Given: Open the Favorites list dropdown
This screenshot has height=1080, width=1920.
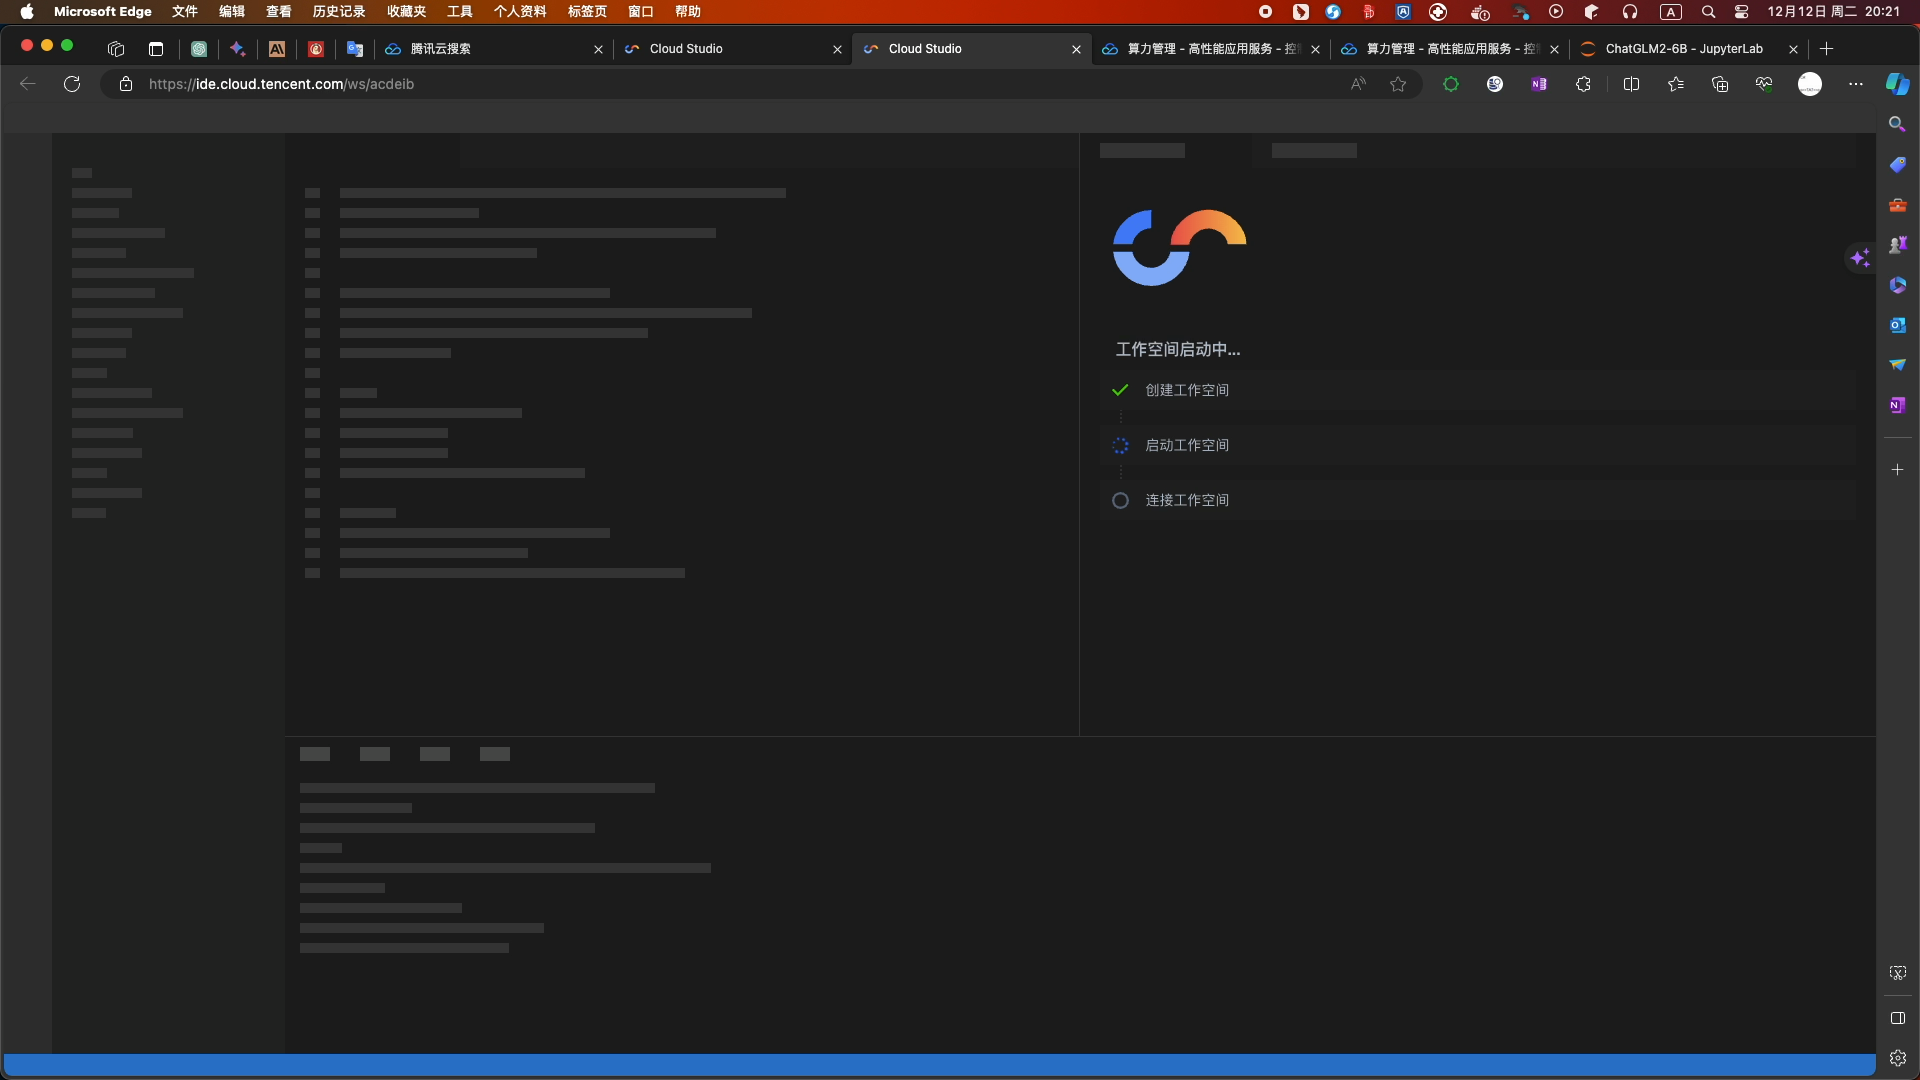Looking at the screenshot, I should pyautogui.click(x=1676, y=84).
